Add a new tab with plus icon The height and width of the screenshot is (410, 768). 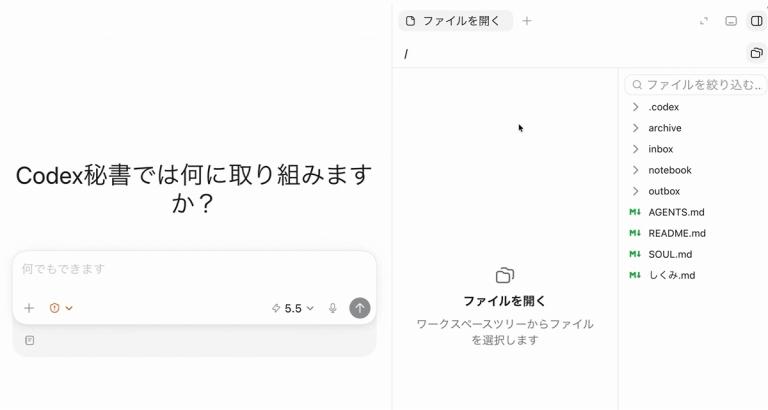point(527,21)
